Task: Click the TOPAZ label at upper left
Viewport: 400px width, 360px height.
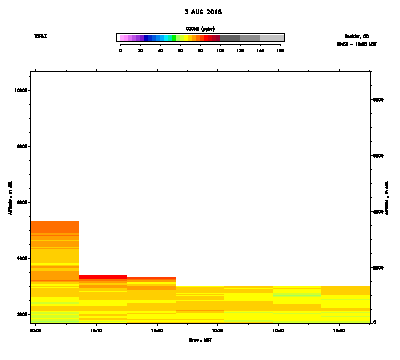Action: (x=40, y=36)
